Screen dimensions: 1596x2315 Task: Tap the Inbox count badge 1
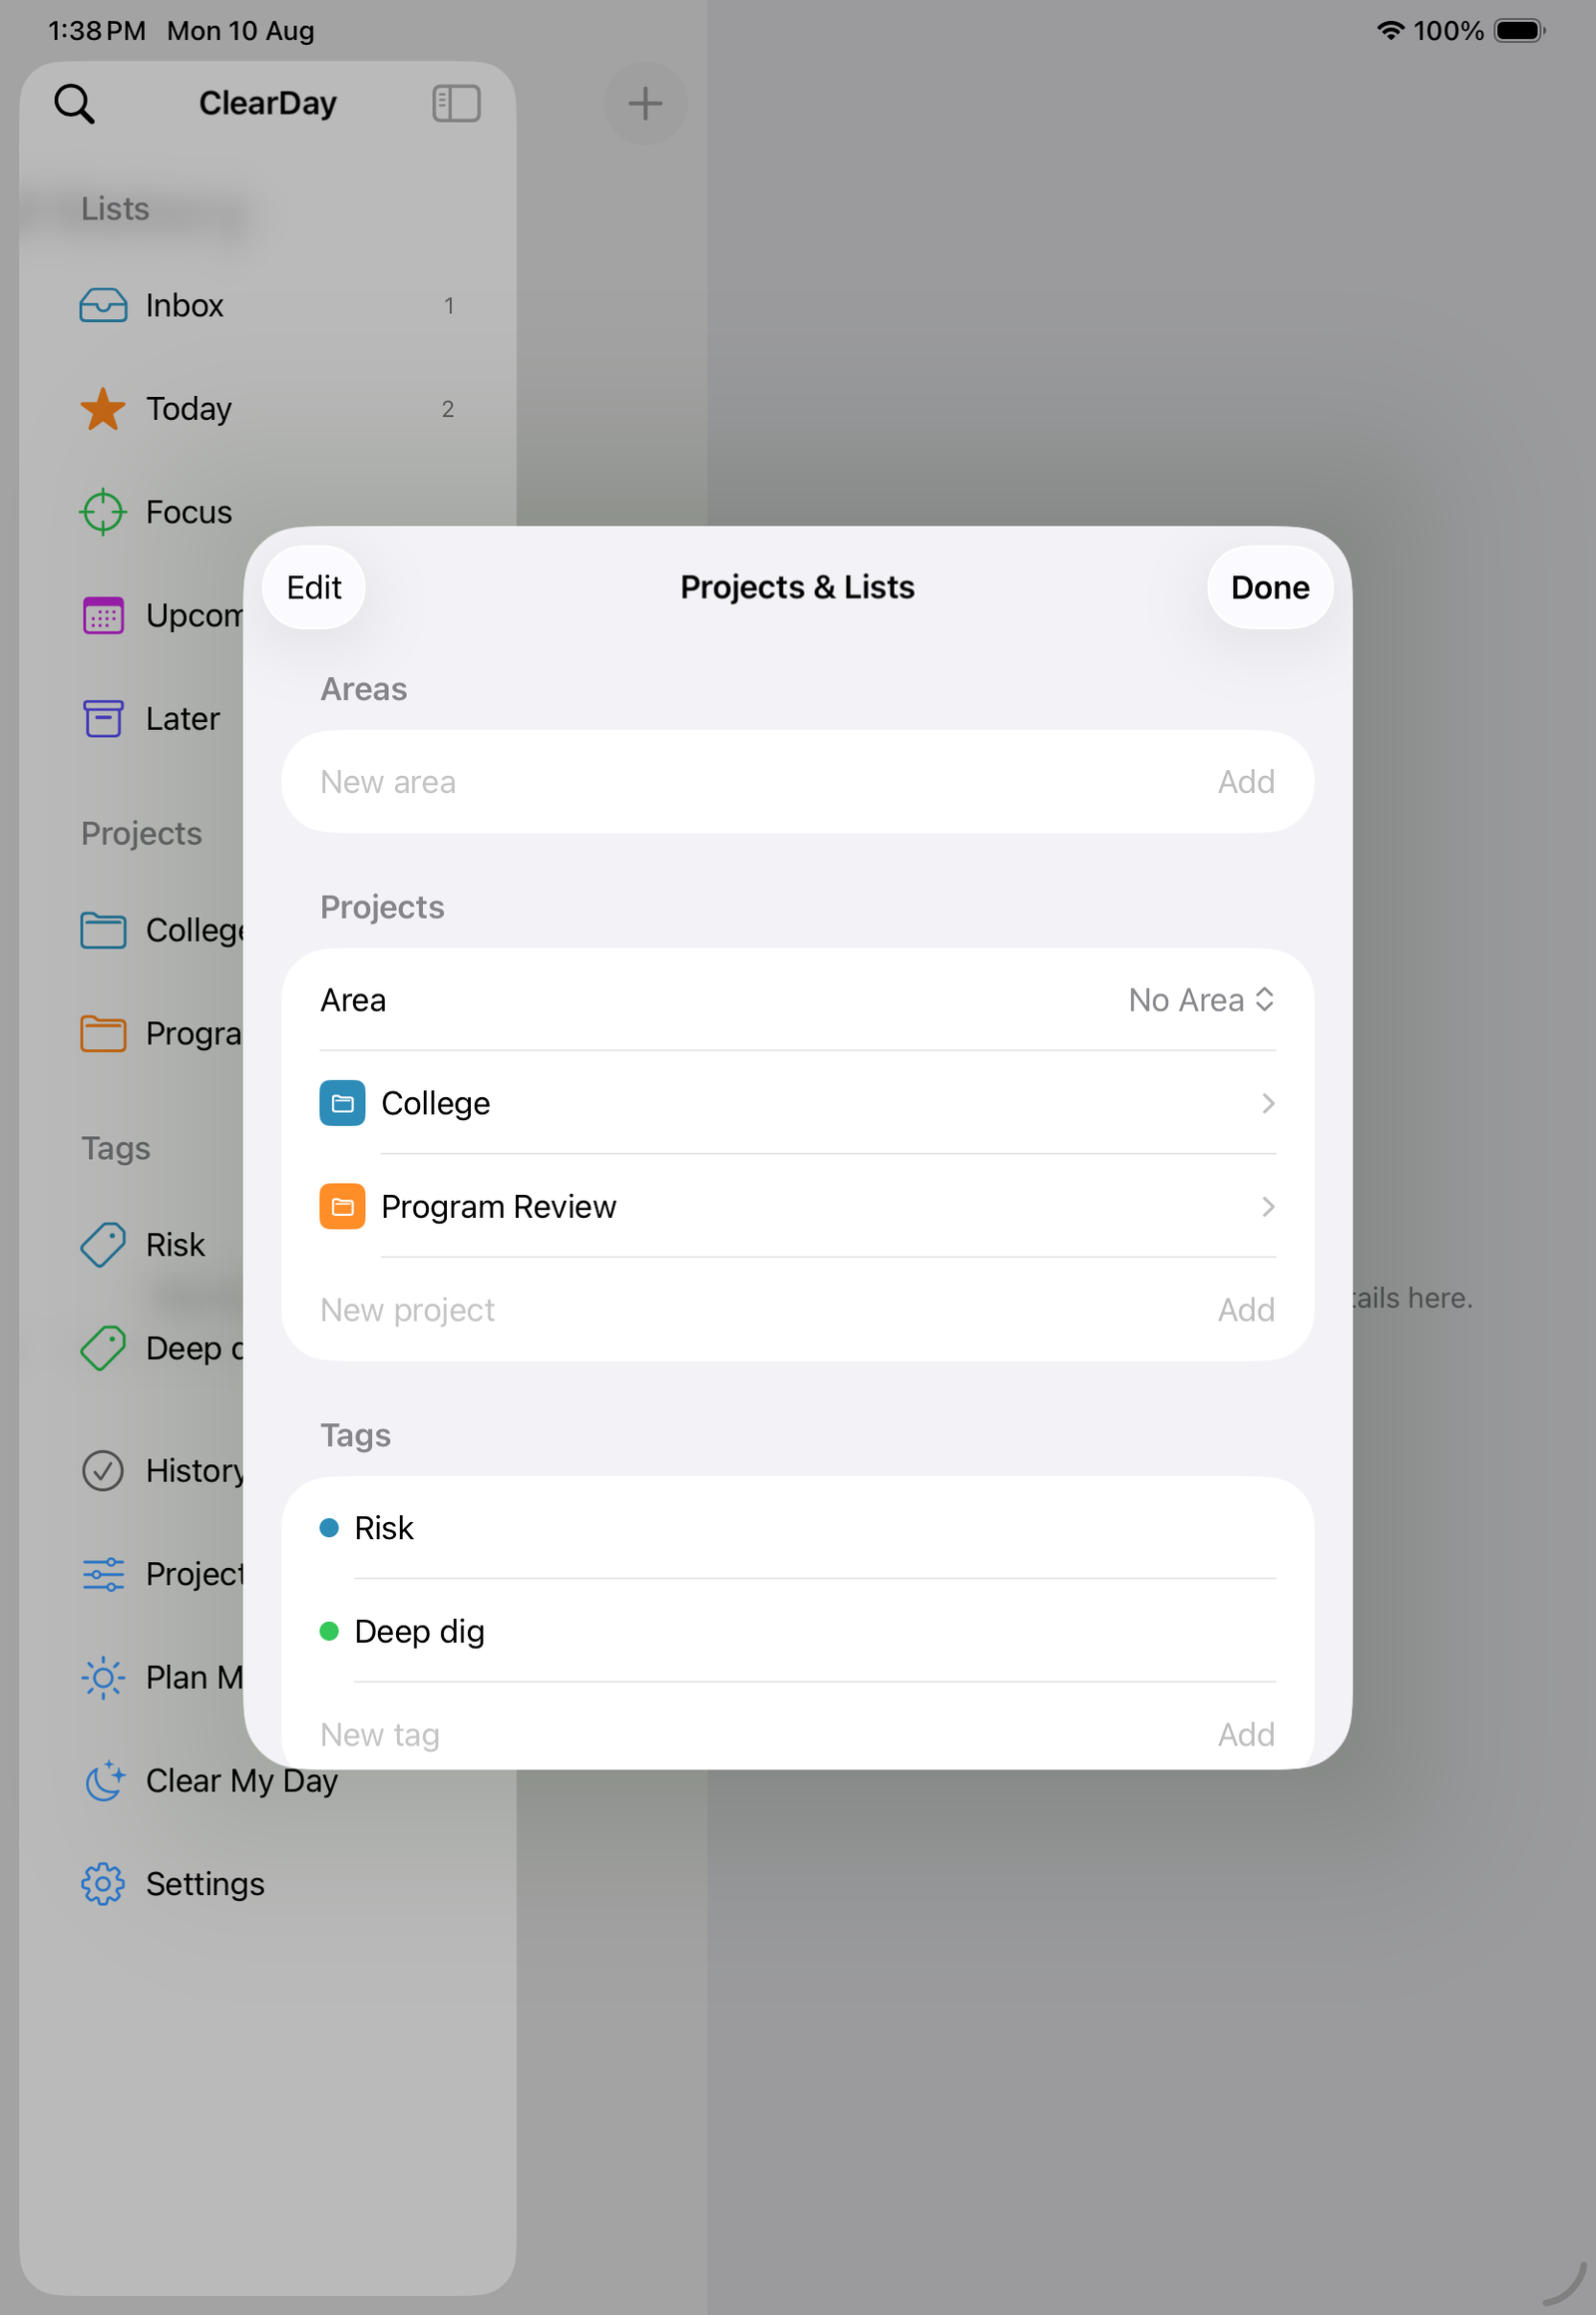point(449,306)
